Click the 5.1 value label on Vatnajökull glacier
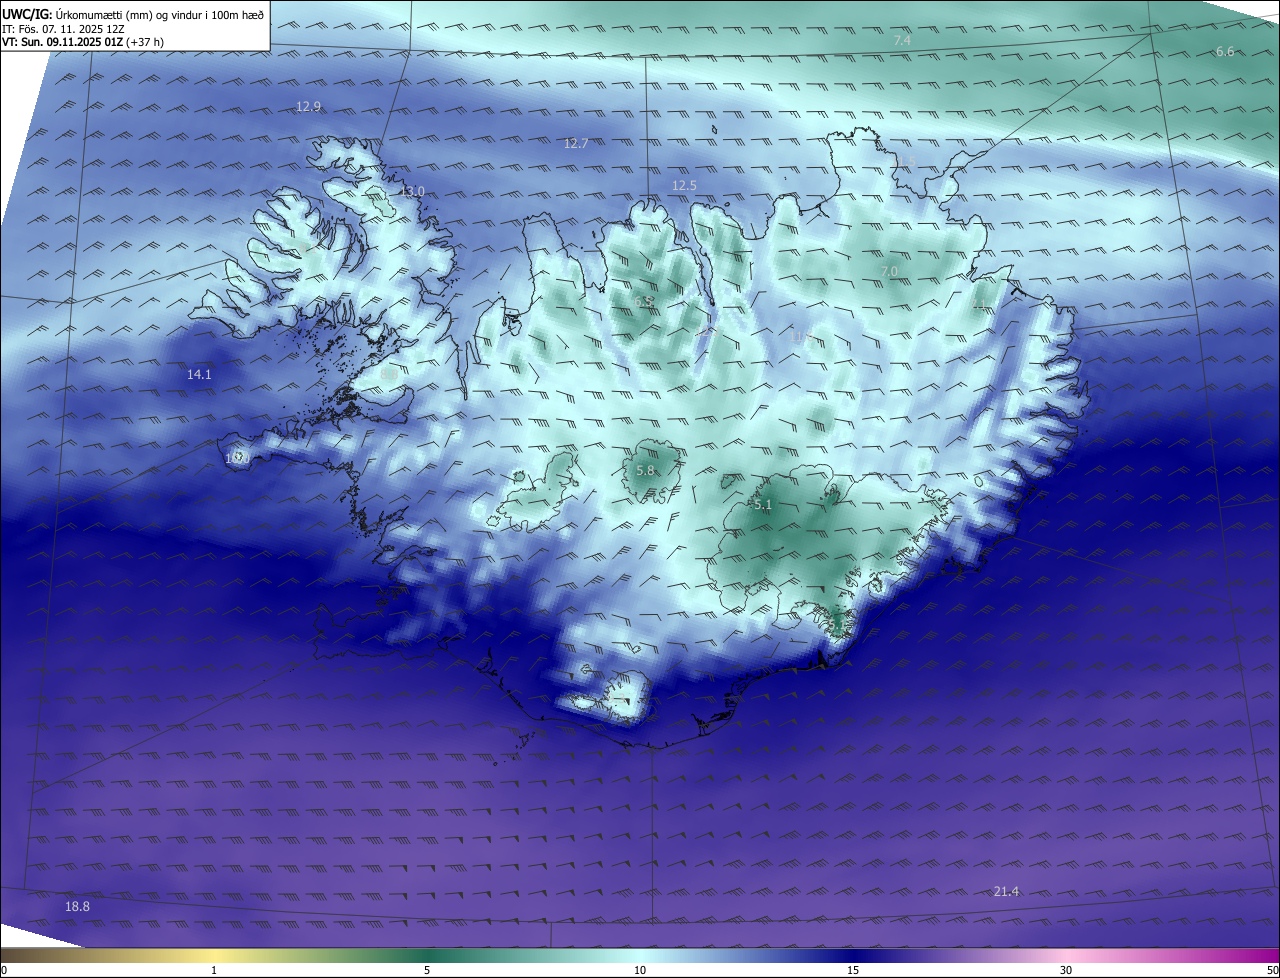 pyautogui.click(x=763, y=505)
